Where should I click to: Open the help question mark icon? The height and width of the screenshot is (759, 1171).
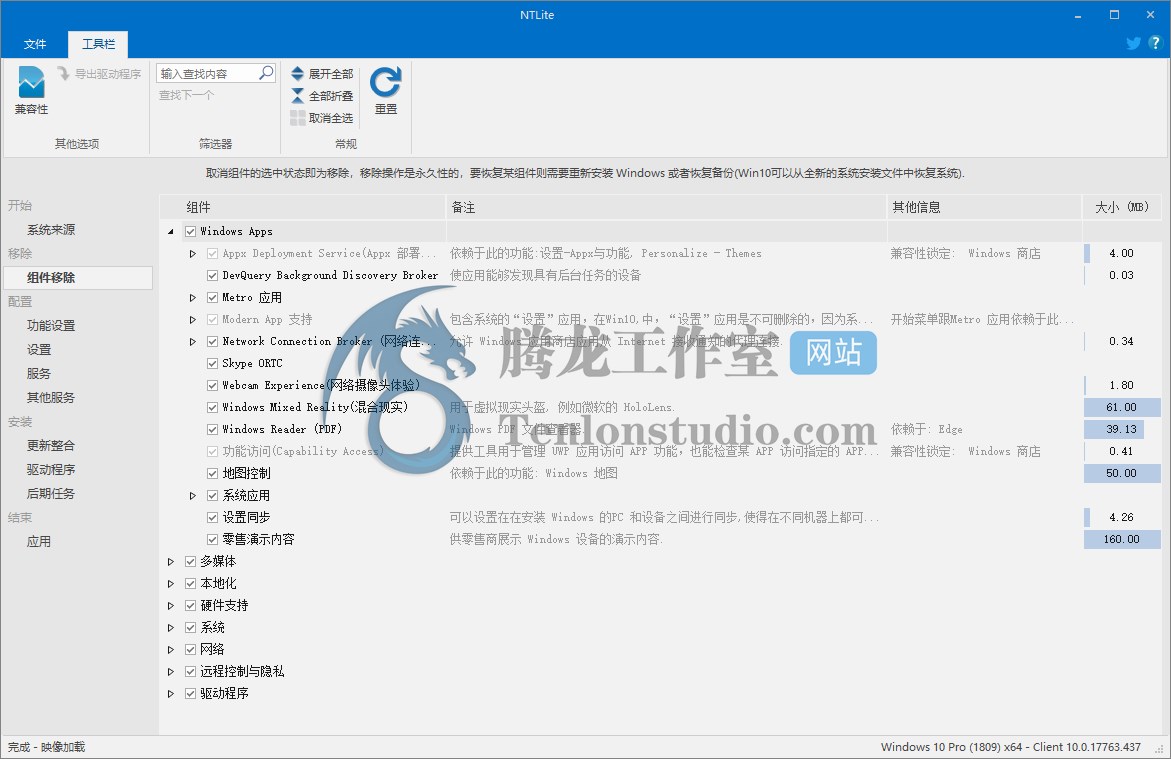[1155, 43]
